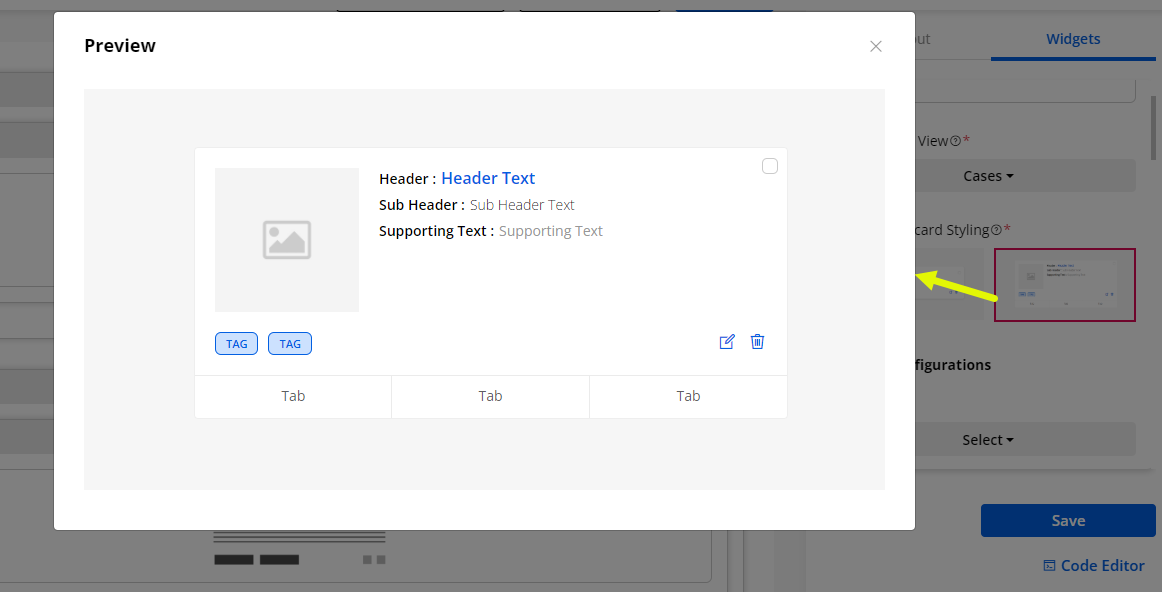Click the help icon beside card Styling
The height and width of the screenshot is (592, 1162).
tap(996, 230)
